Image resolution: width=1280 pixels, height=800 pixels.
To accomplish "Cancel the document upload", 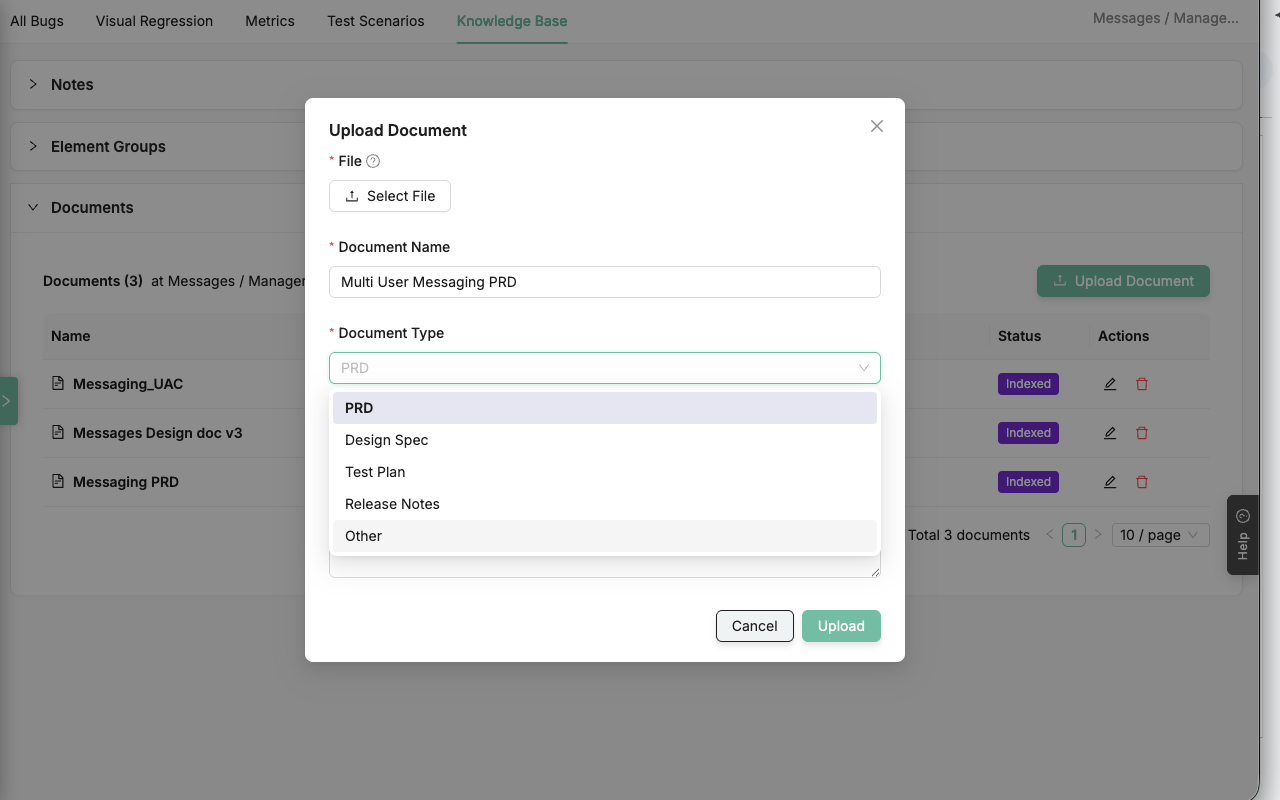I will click(x=754, y=626).
